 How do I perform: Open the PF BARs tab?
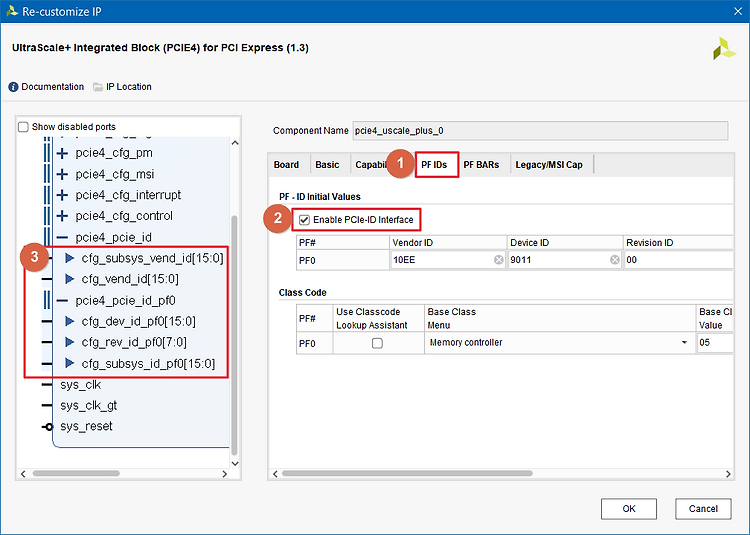click(481, 165)
